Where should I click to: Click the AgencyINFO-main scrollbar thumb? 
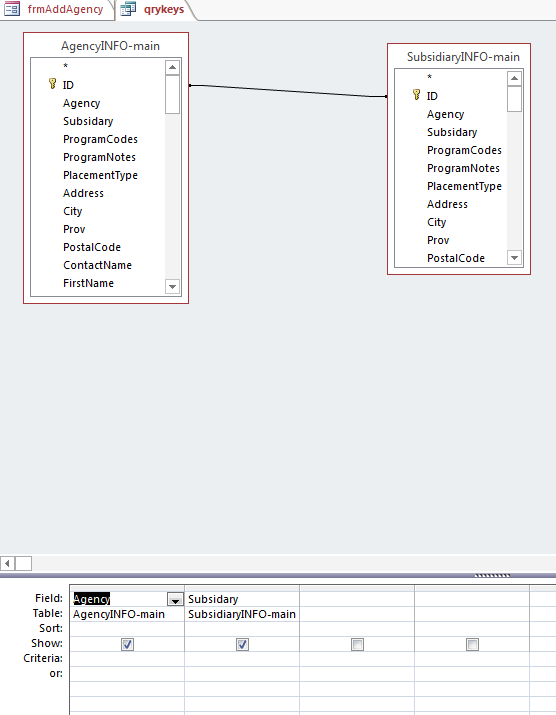point(172,94)
